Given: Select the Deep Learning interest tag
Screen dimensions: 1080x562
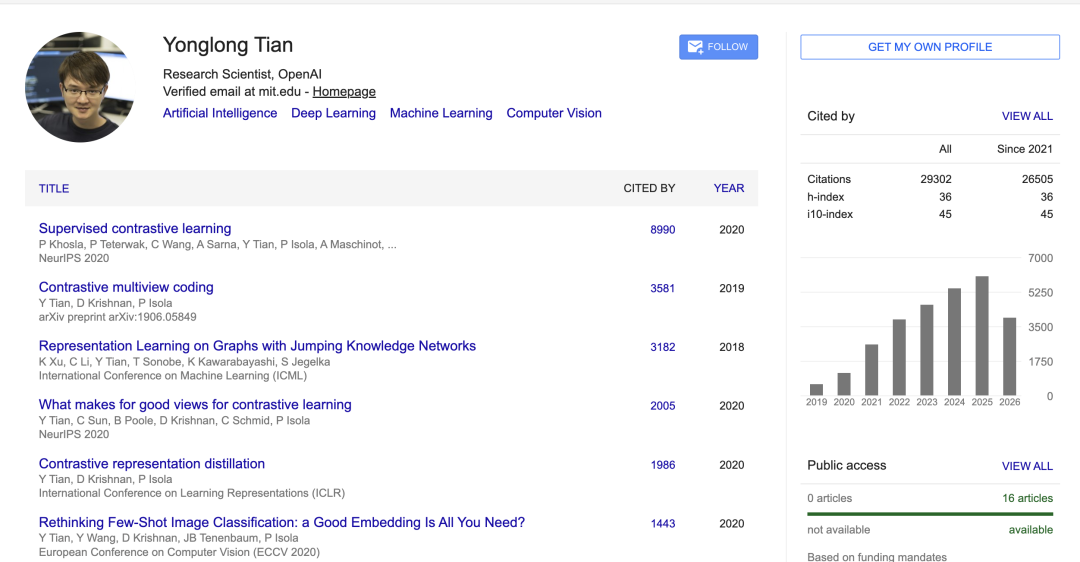Looking at the screenshot, I should tap(333, 113).
